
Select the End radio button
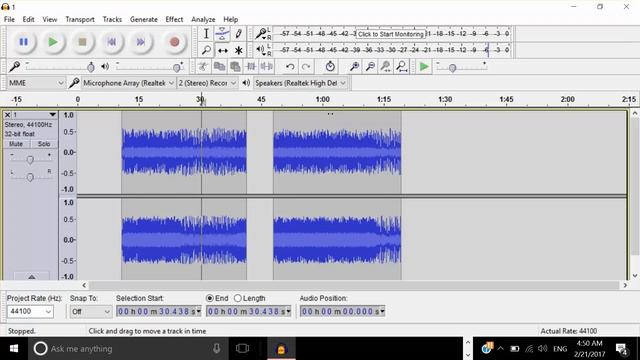(x=210, y=298)
